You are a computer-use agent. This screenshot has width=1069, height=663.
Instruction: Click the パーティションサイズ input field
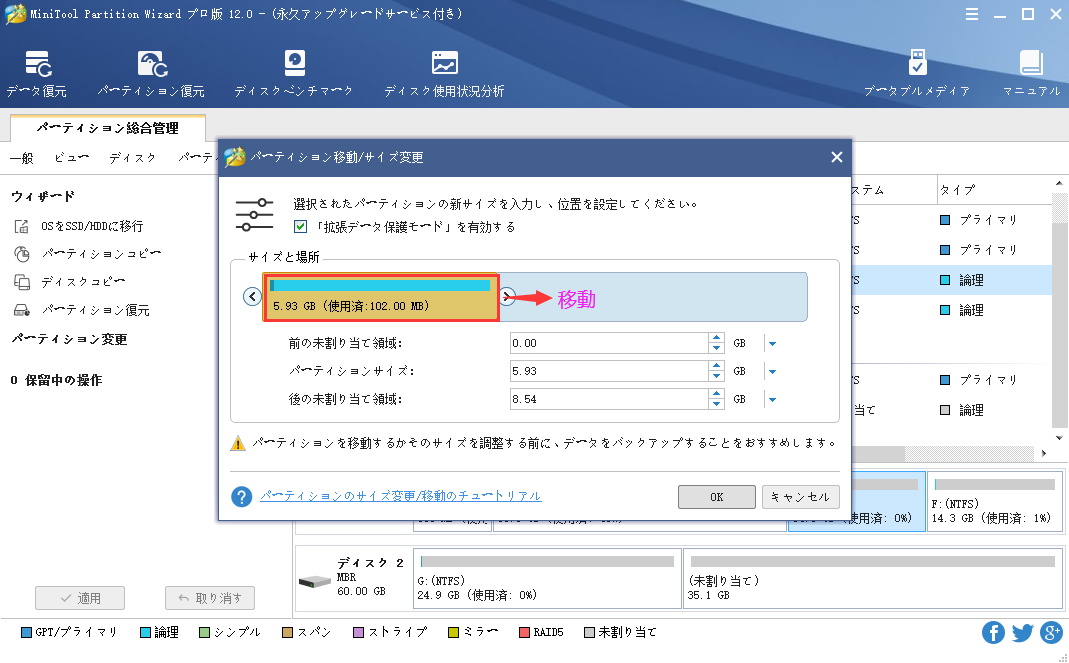[x=607, y=372]
